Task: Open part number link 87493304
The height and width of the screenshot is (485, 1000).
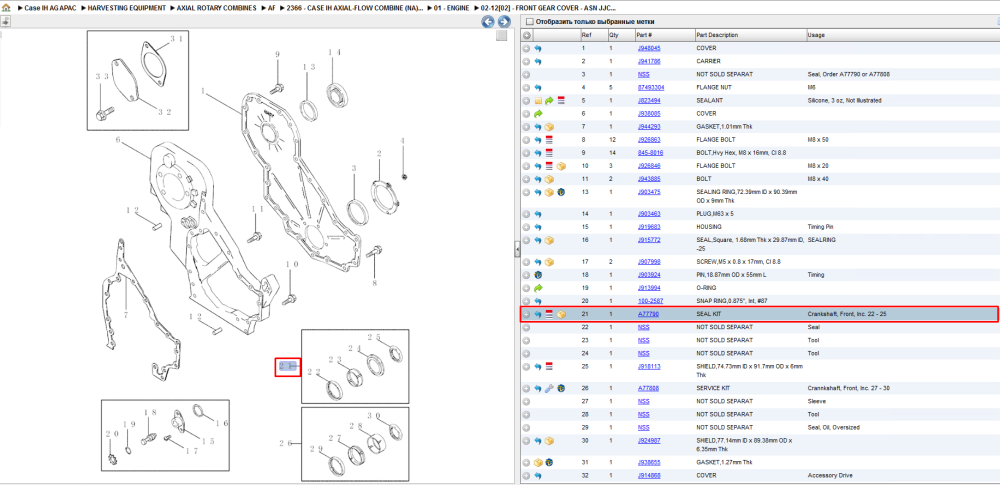Action: tap(651, 87)
